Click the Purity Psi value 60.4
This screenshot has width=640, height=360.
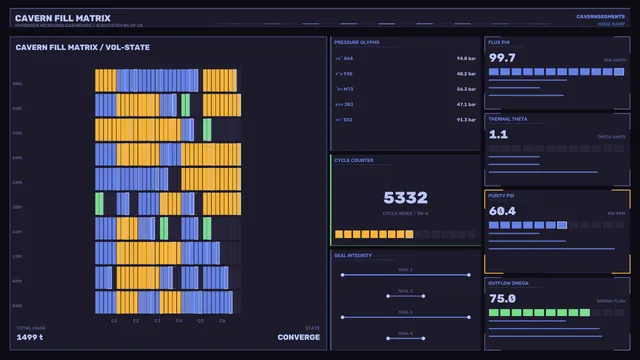(502, 211)
